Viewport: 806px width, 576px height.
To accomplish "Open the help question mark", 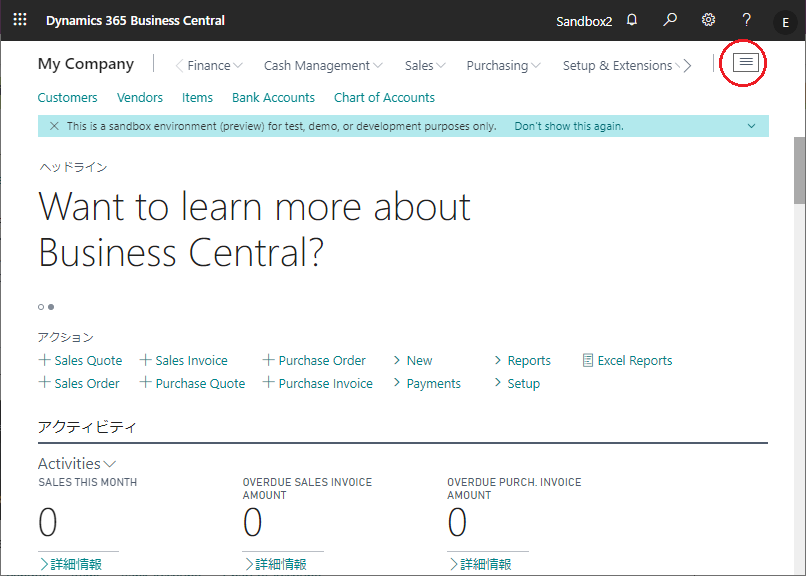I will tap(746, 20).
